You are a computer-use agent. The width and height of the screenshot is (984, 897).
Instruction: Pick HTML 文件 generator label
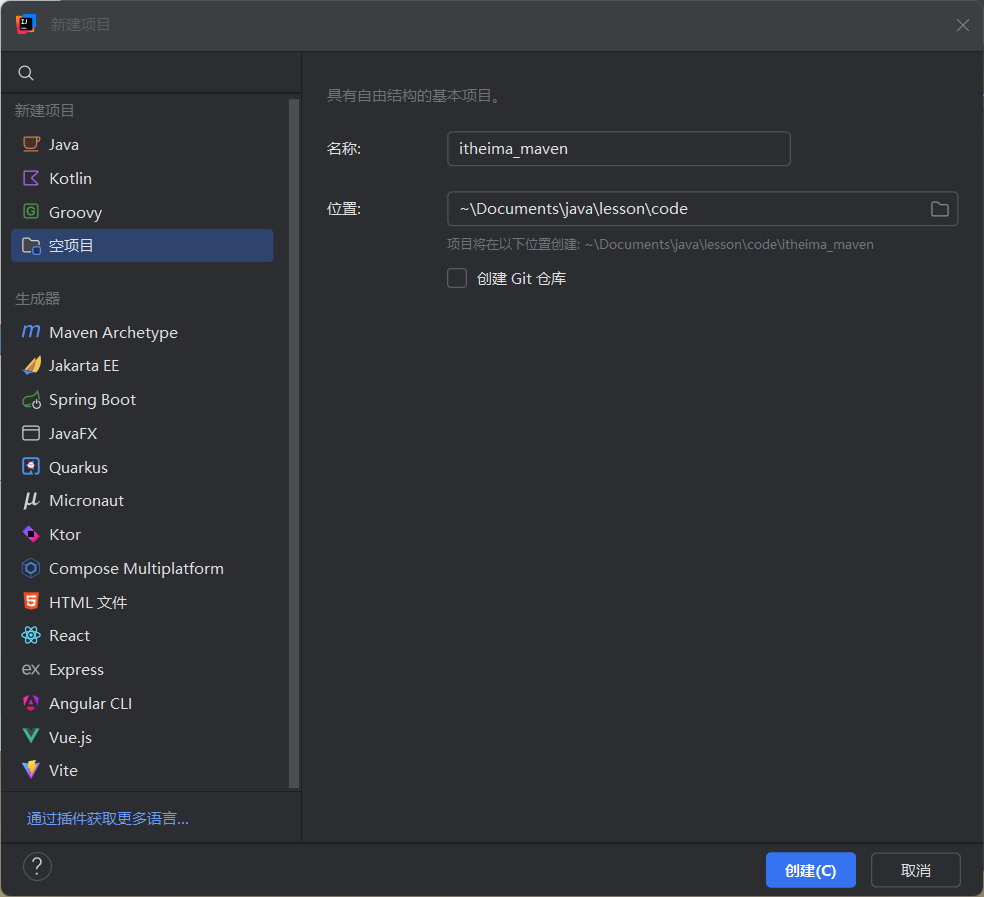[88, 603]
